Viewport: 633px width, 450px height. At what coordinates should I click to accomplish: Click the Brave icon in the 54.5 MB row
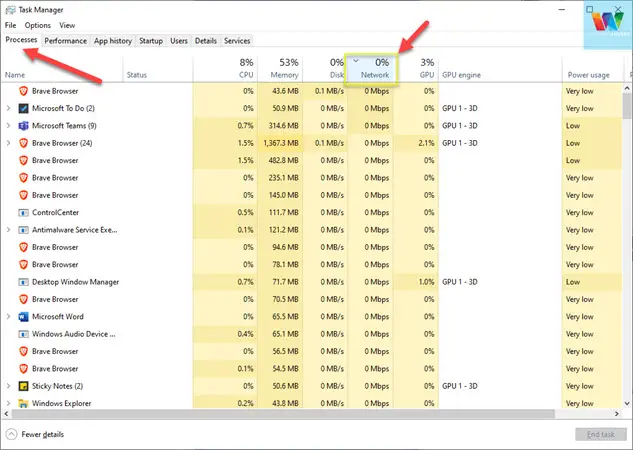(x=23, y=368)
